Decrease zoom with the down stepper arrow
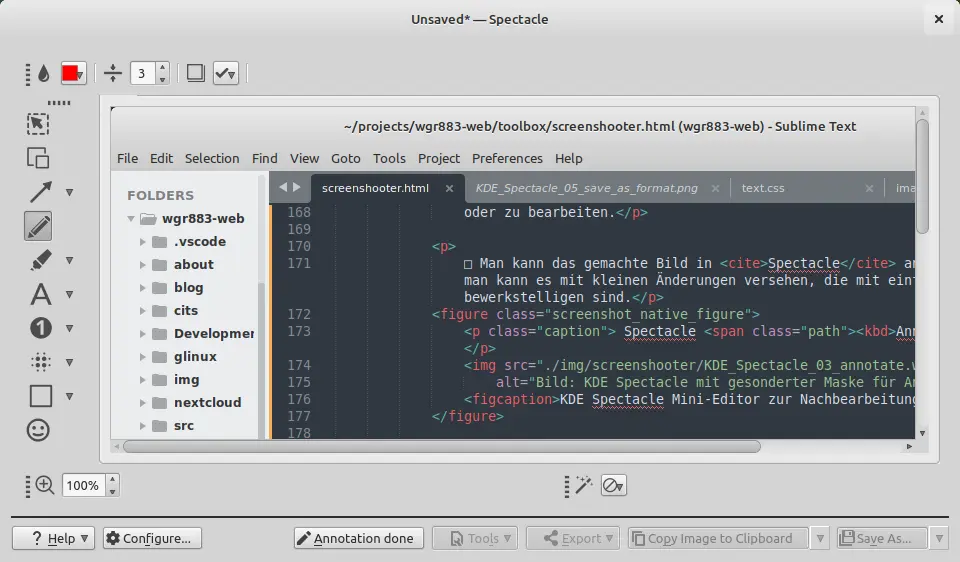 [113, 492]
